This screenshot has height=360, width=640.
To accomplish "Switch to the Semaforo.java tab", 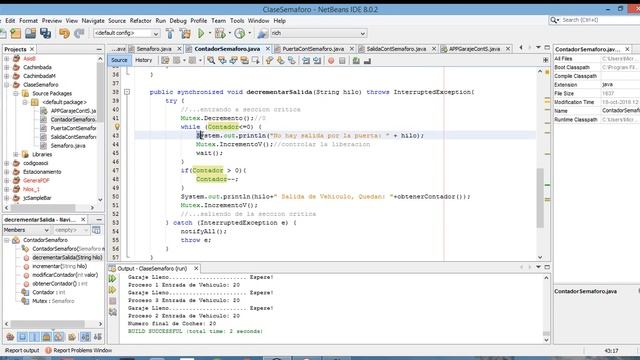I will pos(153,49).
